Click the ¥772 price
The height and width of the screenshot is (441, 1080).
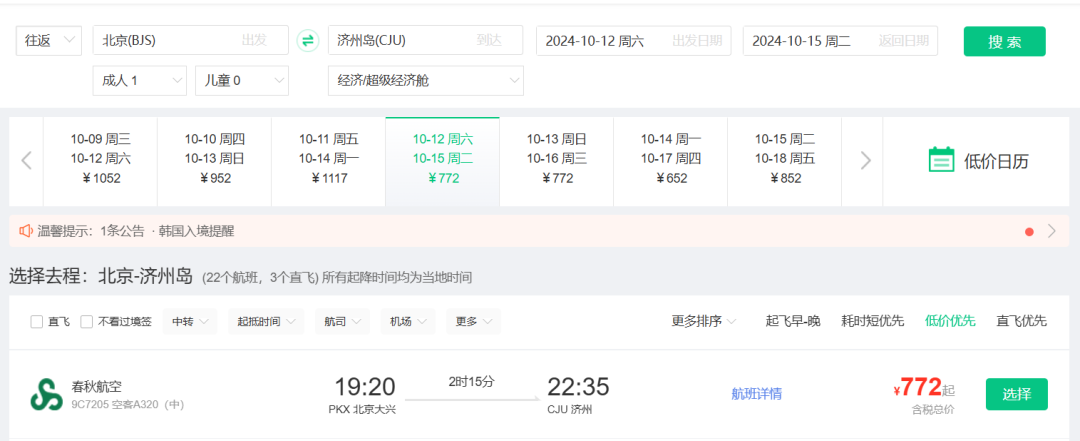coord(917,388)
